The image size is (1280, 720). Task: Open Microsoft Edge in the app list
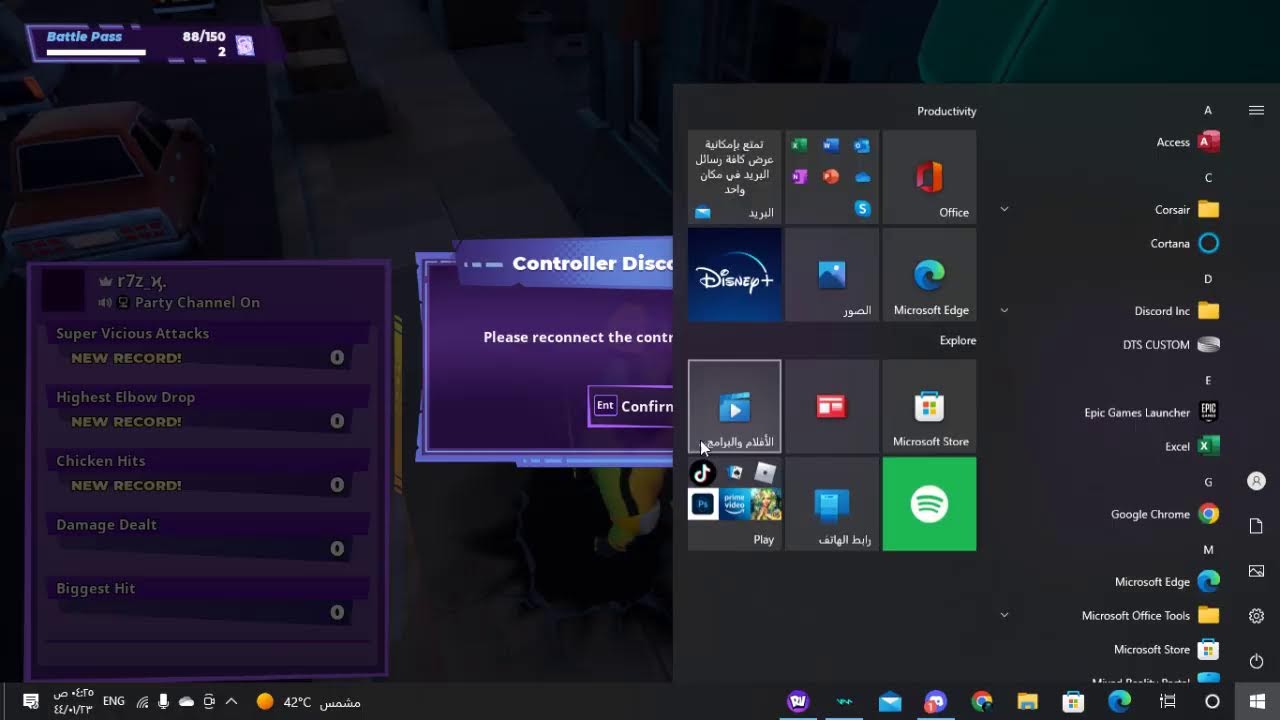coord(1167,582)
